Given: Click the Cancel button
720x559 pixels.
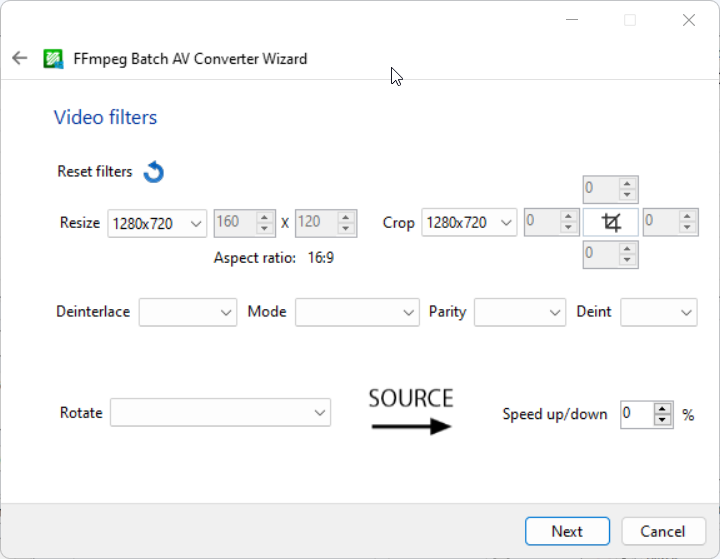Looking at the screenshot, I should (663, 531).
